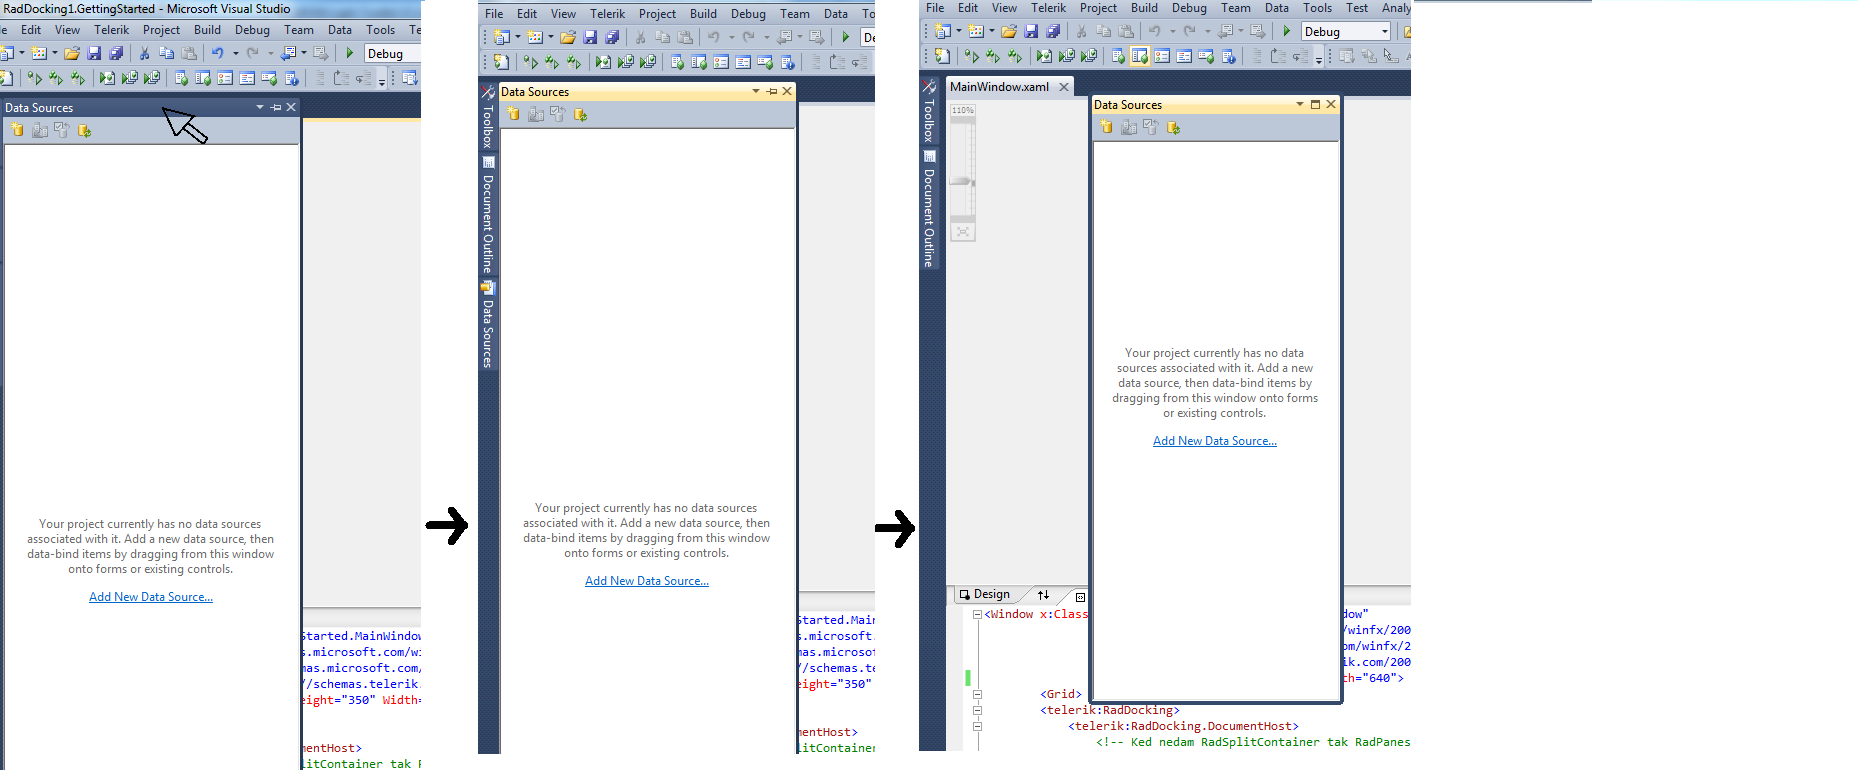Screen dimensions: 1858x778
Task: Click Copy icon in left screenshot toolbar
Action: (x=166, y=53)
